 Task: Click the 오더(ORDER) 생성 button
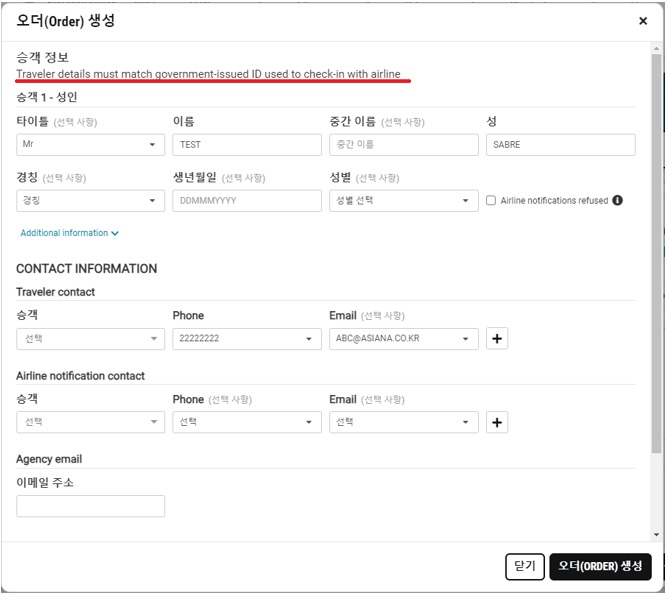(x=600, y=566)
